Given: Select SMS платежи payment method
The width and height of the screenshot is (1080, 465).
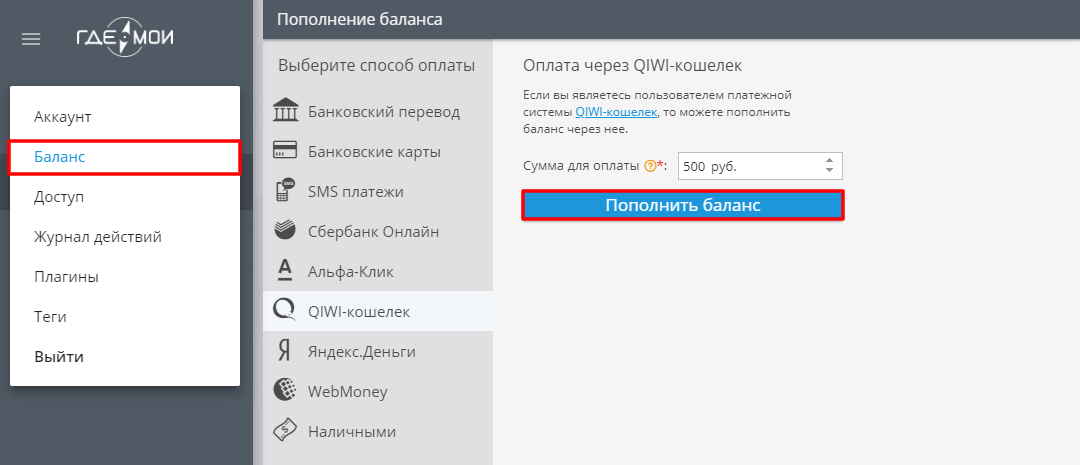Looking at the screenshot, I should click(378, 192).
